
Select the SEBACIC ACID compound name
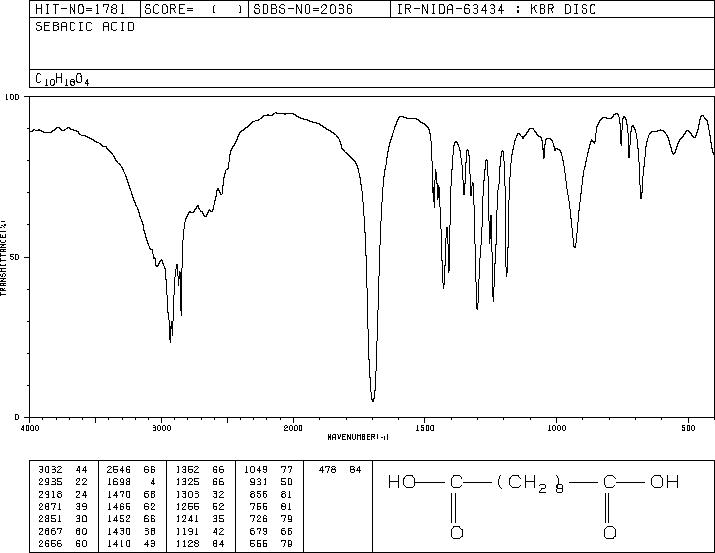click(85, 27)
